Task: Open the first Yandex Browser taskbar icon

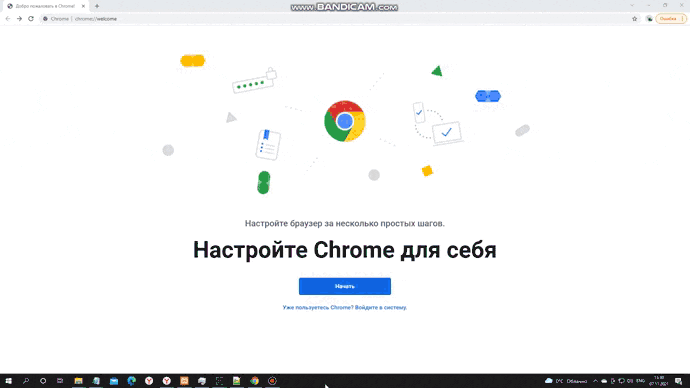Action: click(149, 381)
